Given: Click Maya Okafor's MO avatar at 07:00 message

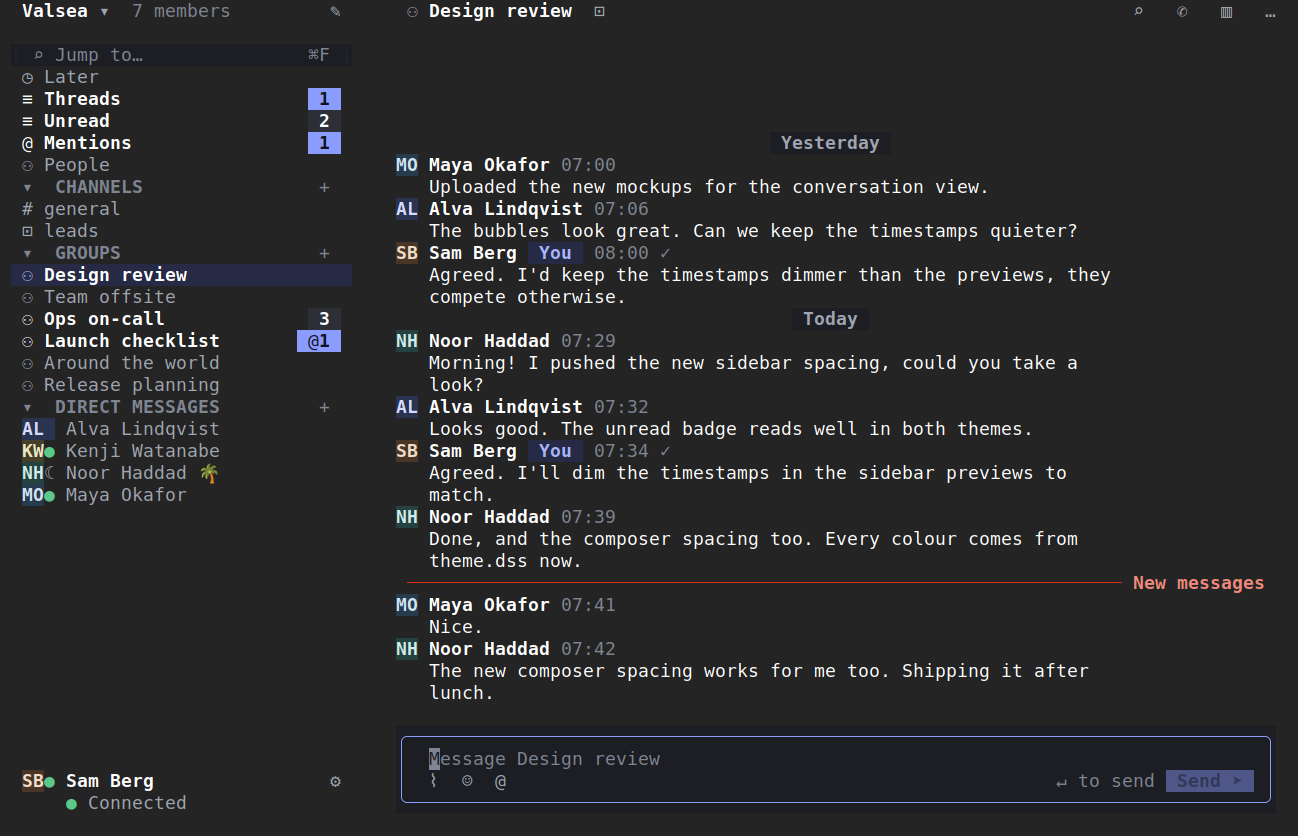Looking at the screenshot, I should pyautogui.click(x=407, y=165).
